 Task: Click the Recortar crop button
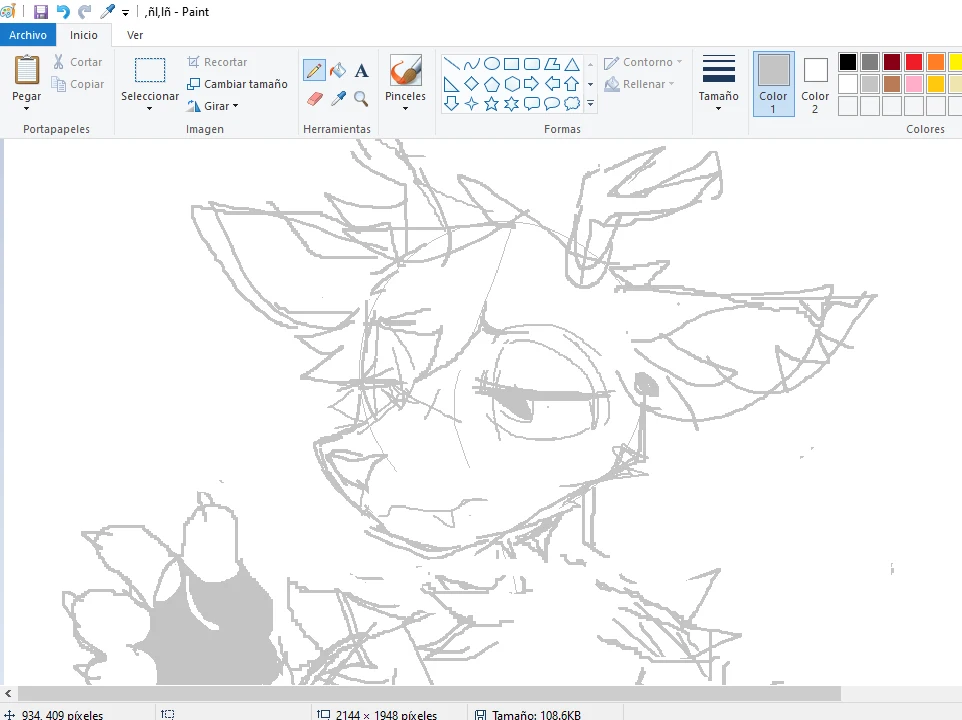[x=217, y=62]
